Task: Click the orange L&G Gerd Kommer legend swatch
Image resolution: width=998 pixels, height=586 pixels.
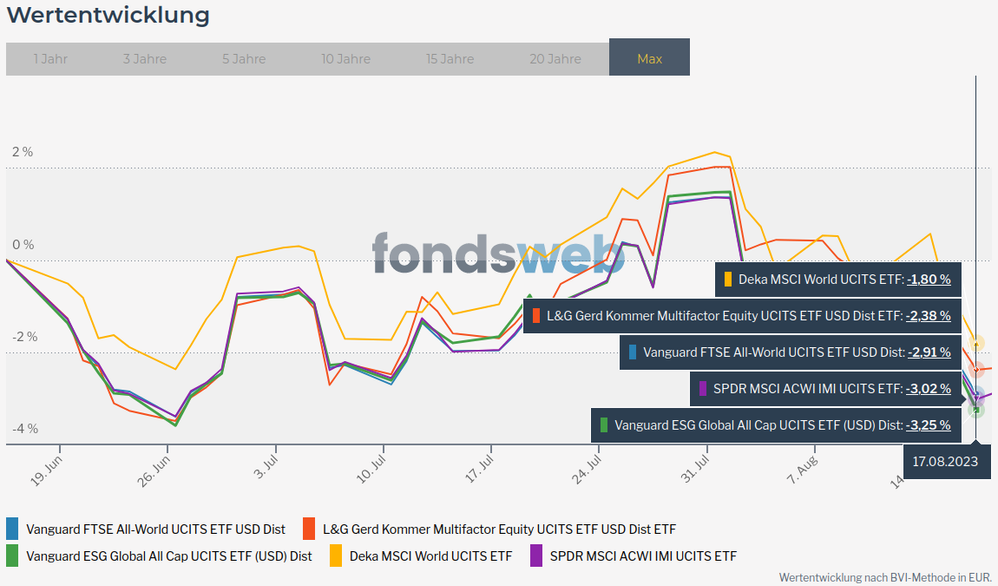Action: pyautogui.click(x=309, y=529)
